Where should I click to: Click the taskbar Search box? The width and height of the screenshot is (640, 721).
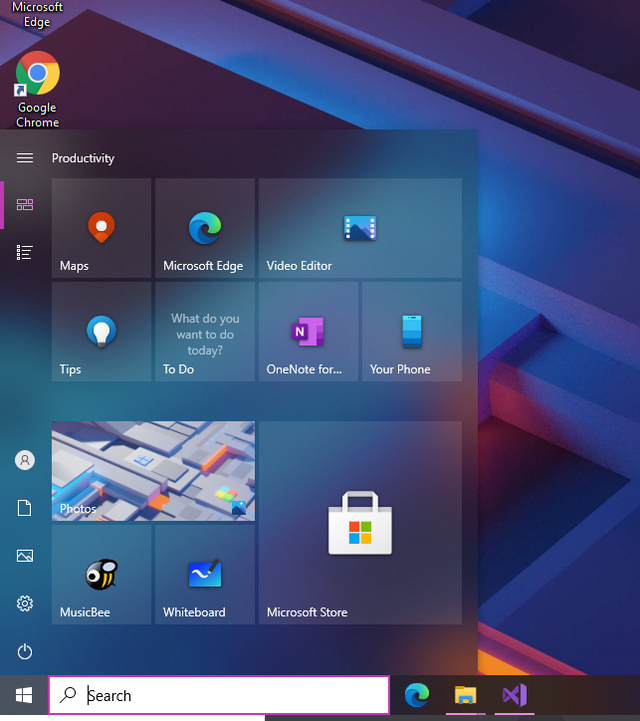tap(220, 696)
